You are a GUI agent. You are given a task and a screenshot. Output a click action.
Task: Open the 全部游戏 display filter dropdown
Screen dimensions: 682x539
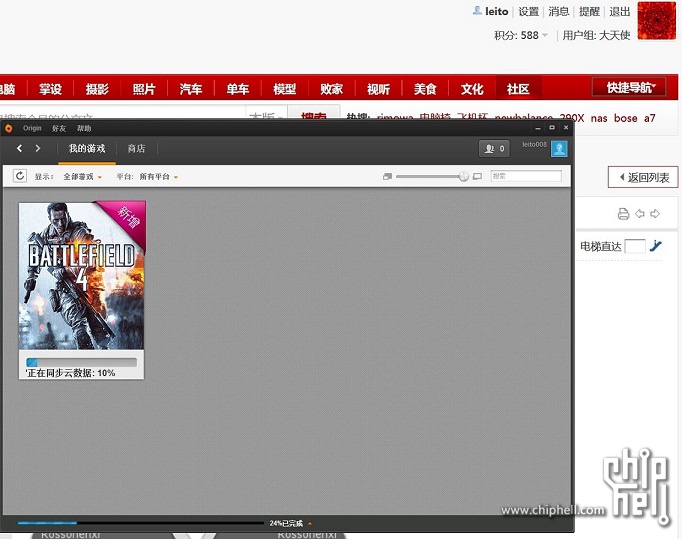(82, 177)
